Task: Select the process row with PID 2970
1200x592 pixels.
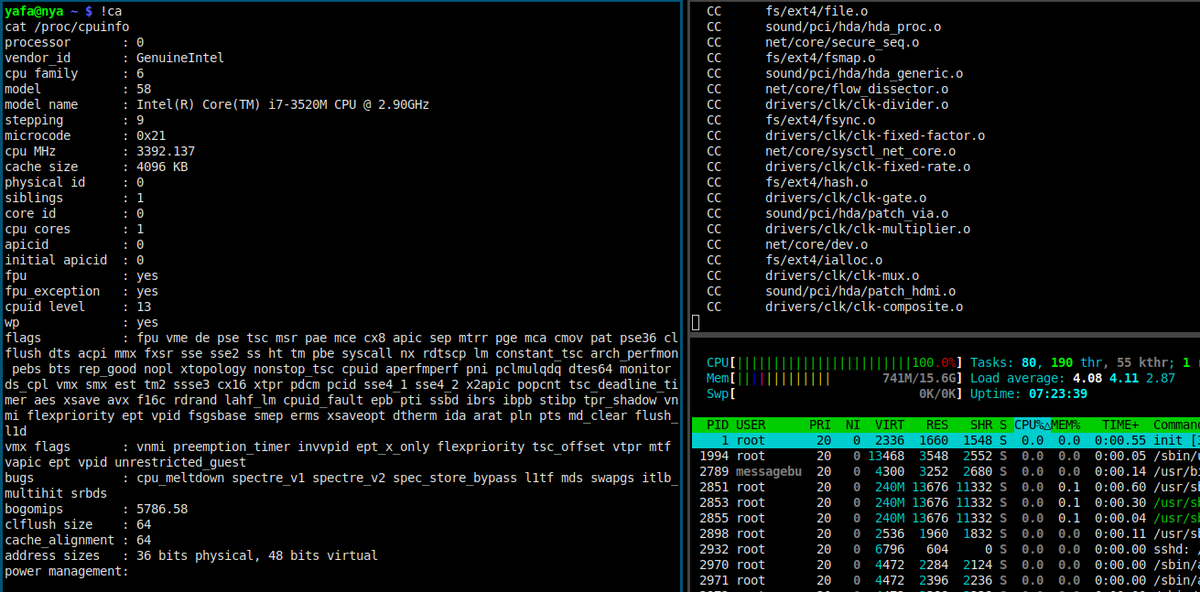Action: click(945, 565)
